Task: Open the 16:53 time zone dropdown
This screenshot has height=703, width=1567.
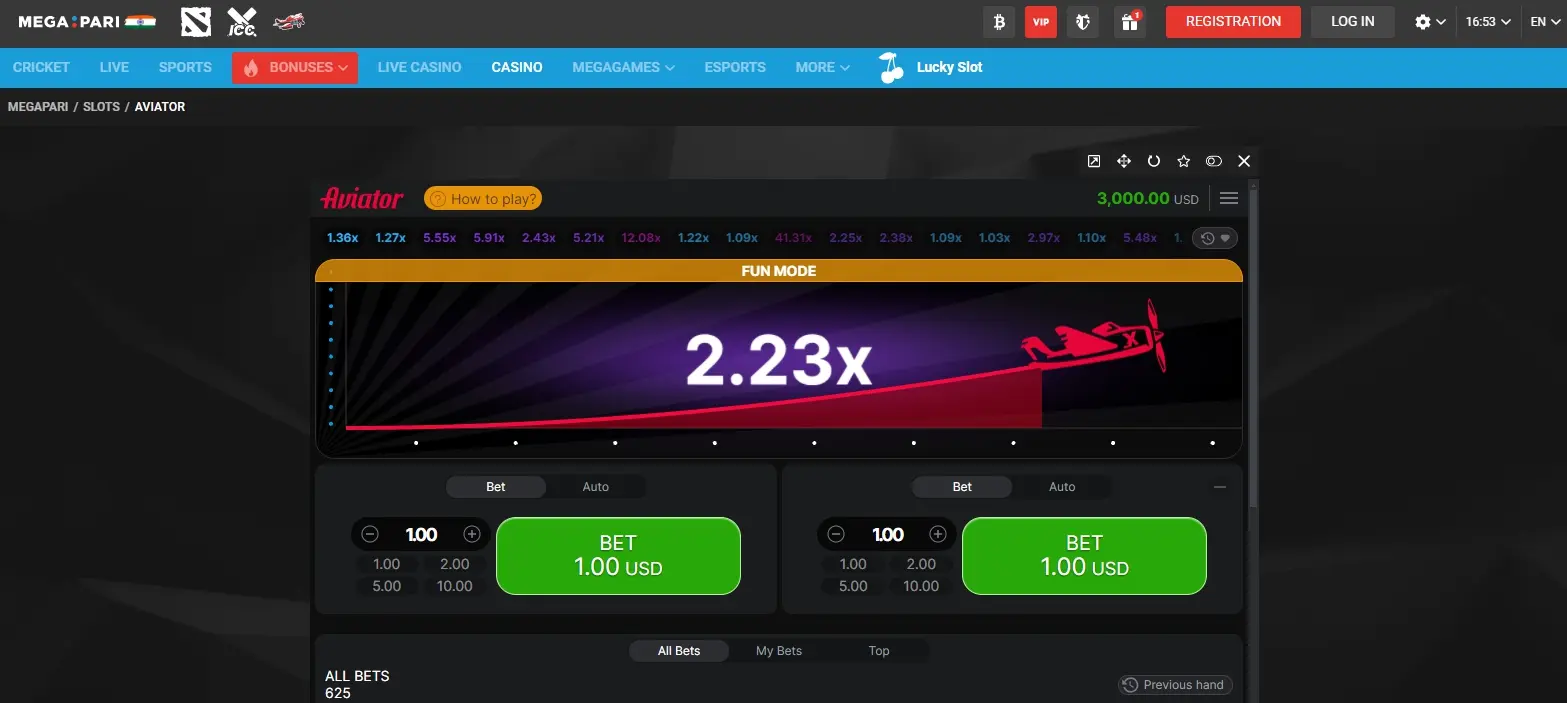Action: click(1488, 21)
